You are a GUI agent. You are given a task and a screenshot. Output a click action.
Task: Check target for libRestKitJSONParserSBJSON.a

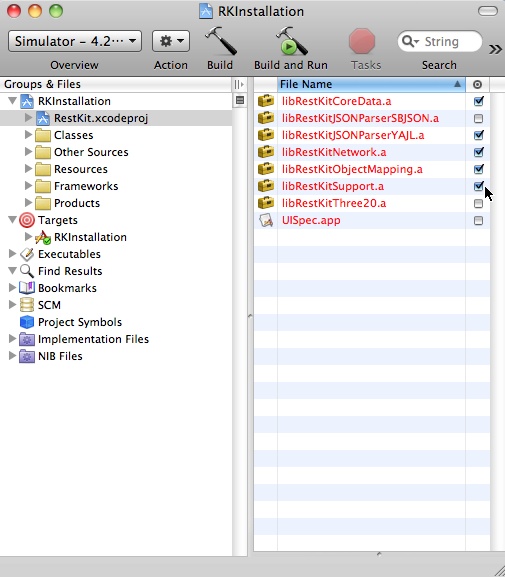coord(478,118)
